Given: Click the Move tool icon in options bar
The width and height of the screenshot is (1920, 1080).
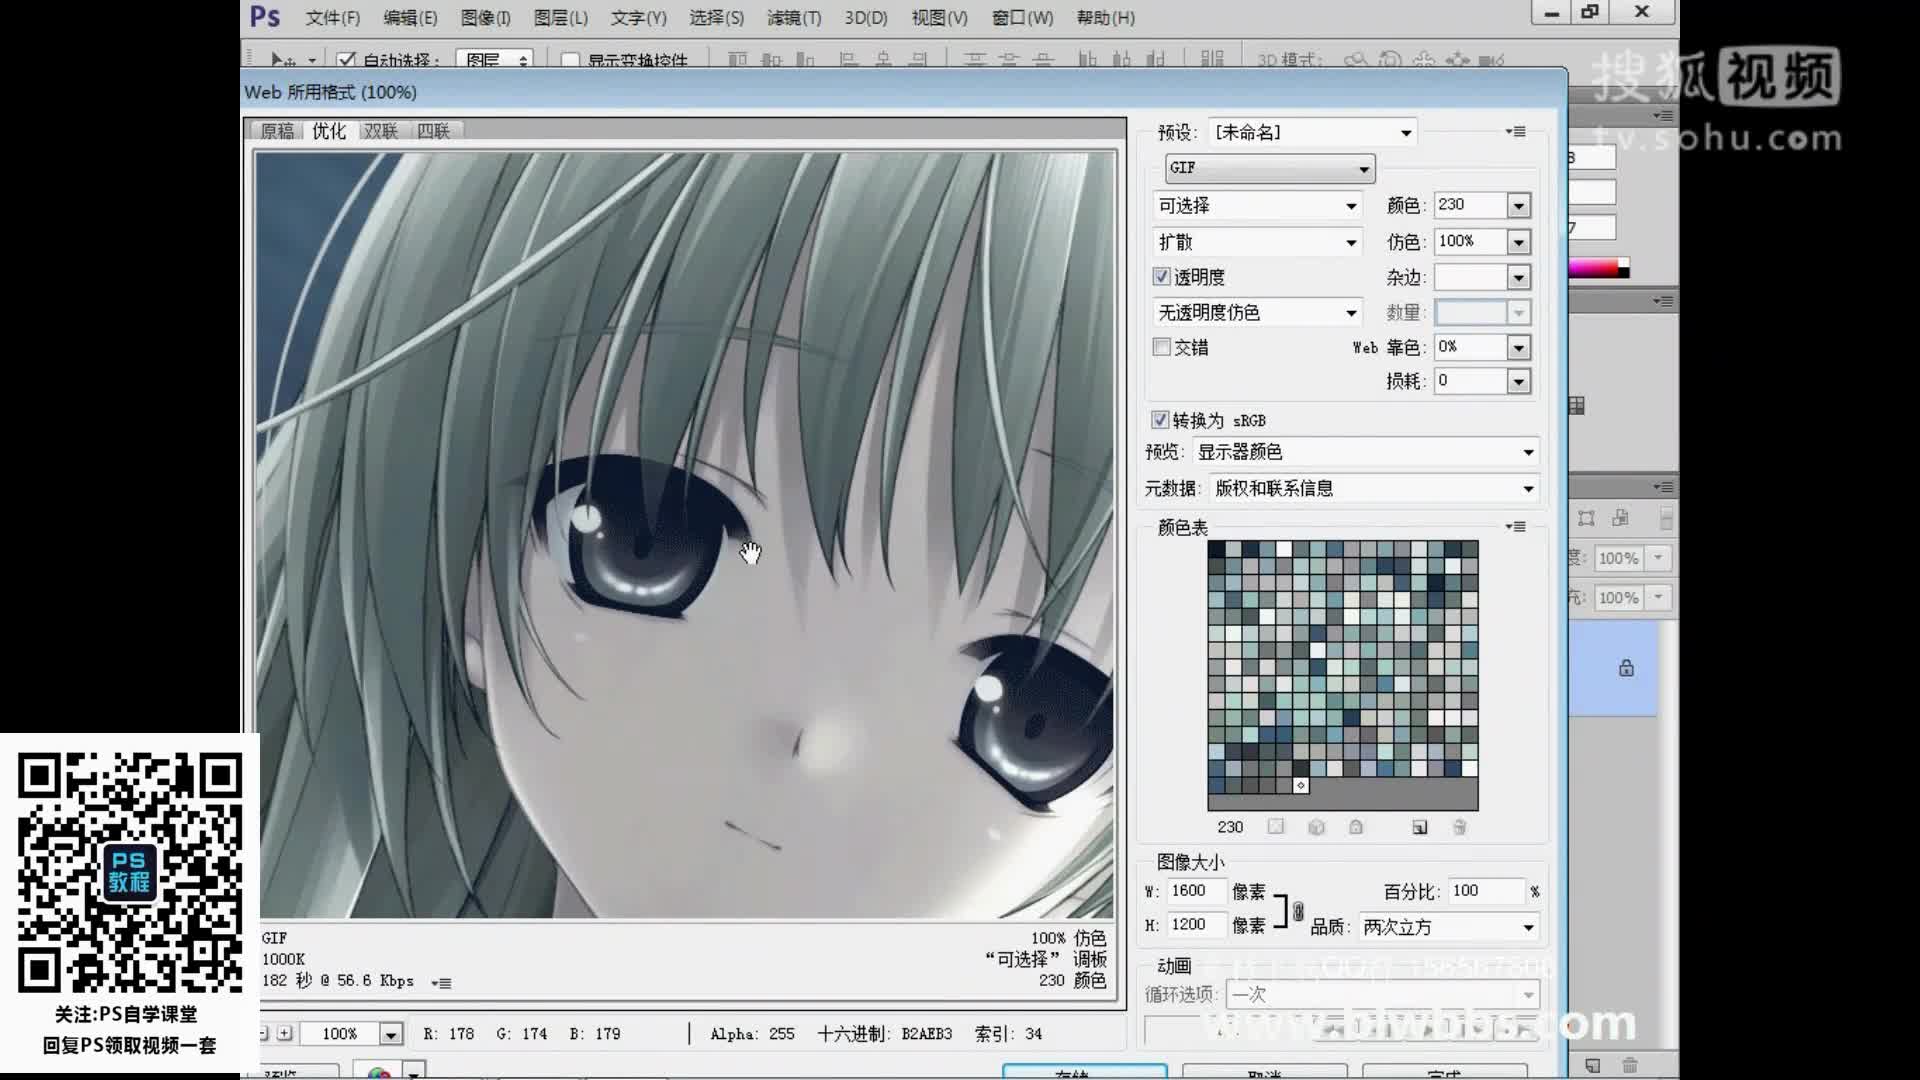Looking at the screenshot, I should tap(283, 60).
